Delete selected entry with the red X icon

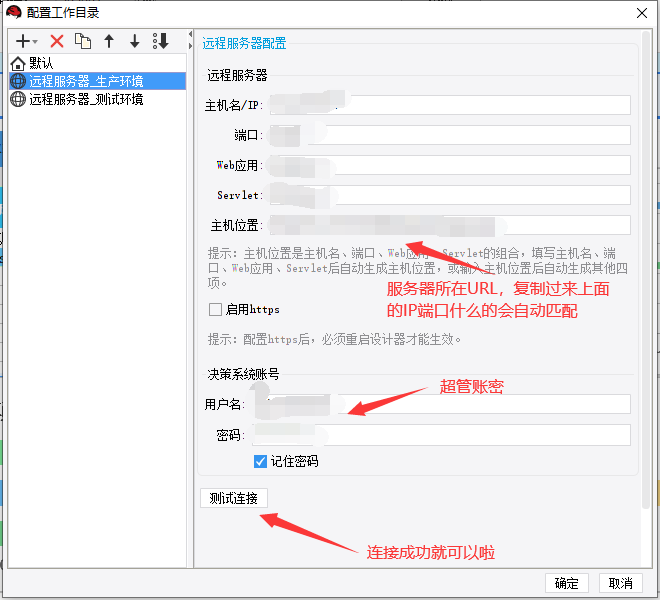coord(57,41)
